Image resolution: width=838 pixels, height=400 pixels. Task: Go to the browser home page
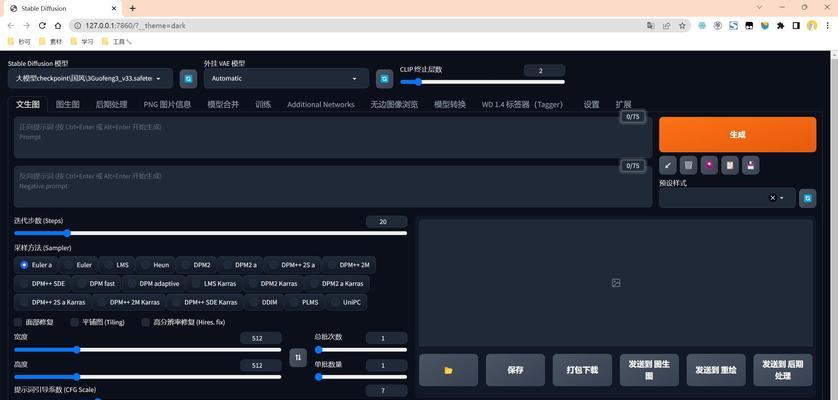58,25
